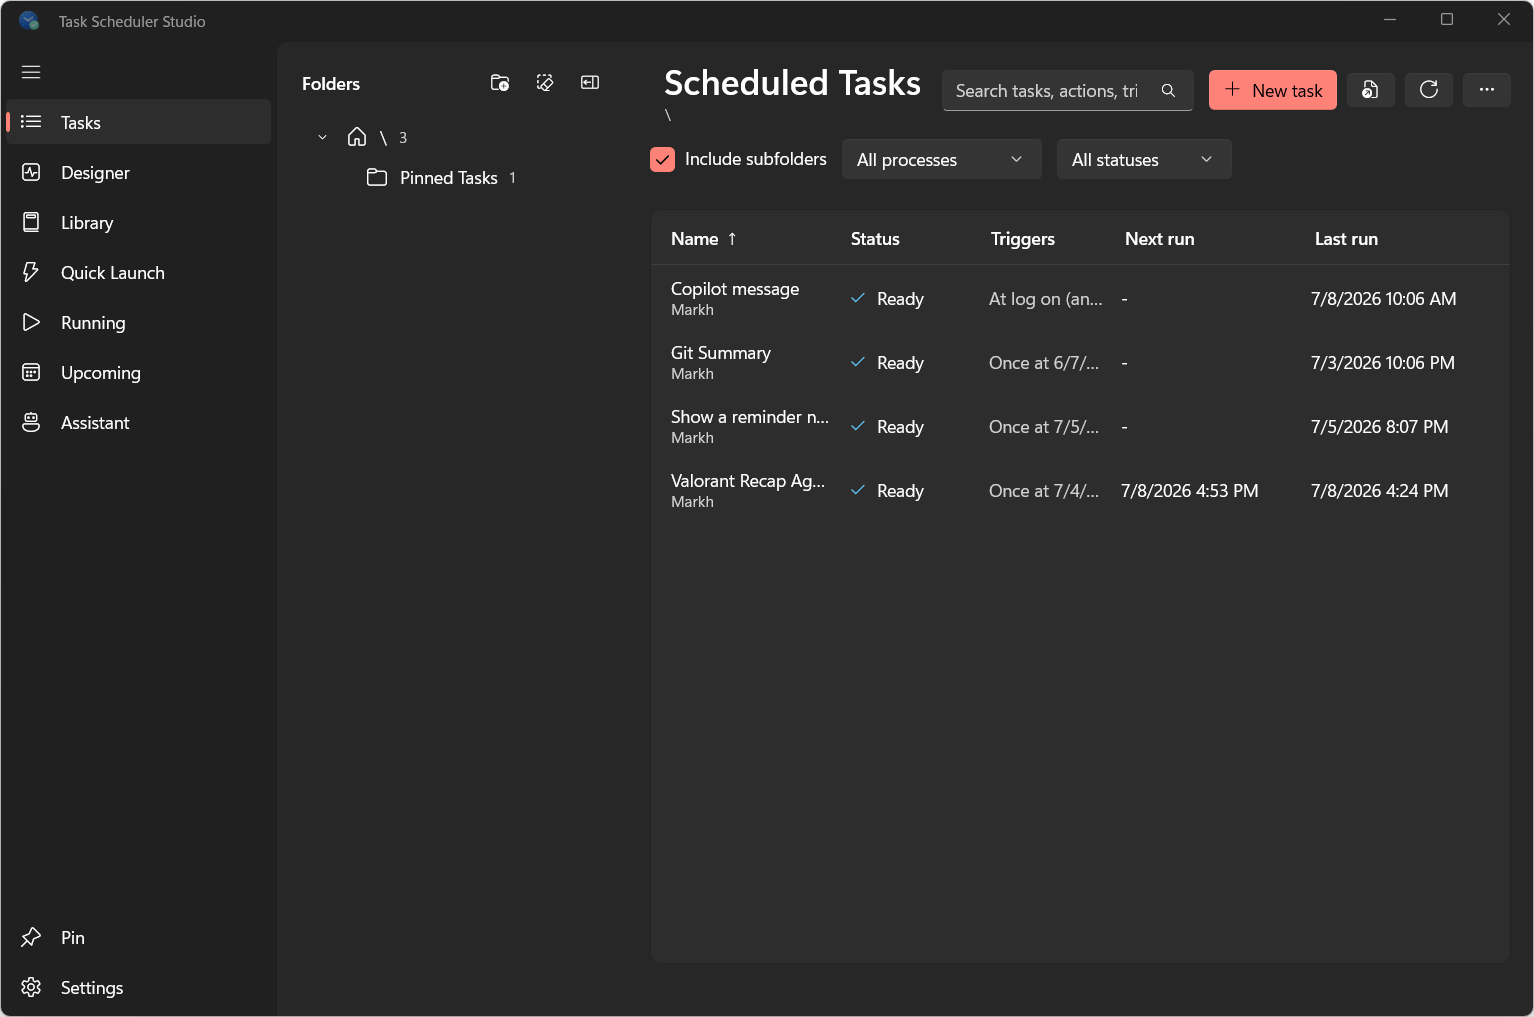Open the Assistant page
The width and height of the screenshot is (1534, 1017).
click(x=139, y=422)
